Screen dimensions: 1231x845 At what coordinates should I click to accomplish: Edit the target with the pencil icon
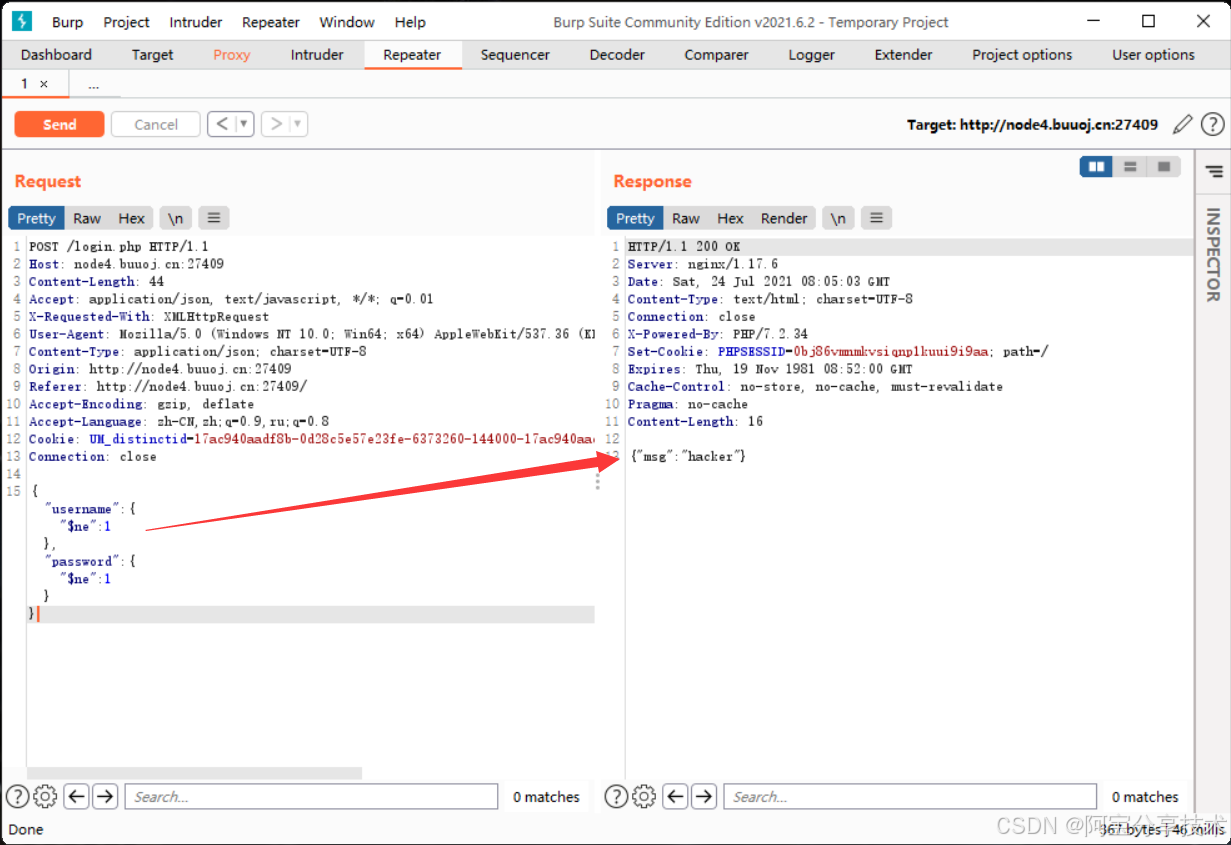coord(1183,124)
